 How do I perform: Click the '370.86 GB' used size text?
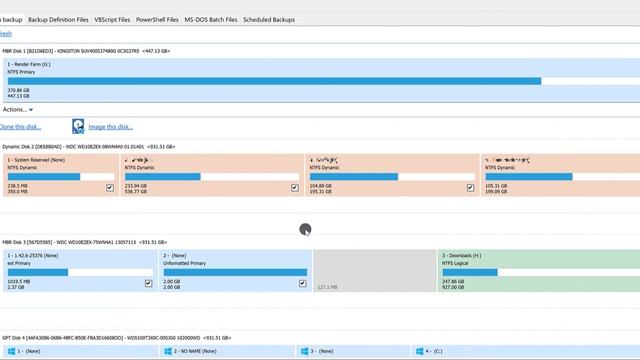coord(18,90)
